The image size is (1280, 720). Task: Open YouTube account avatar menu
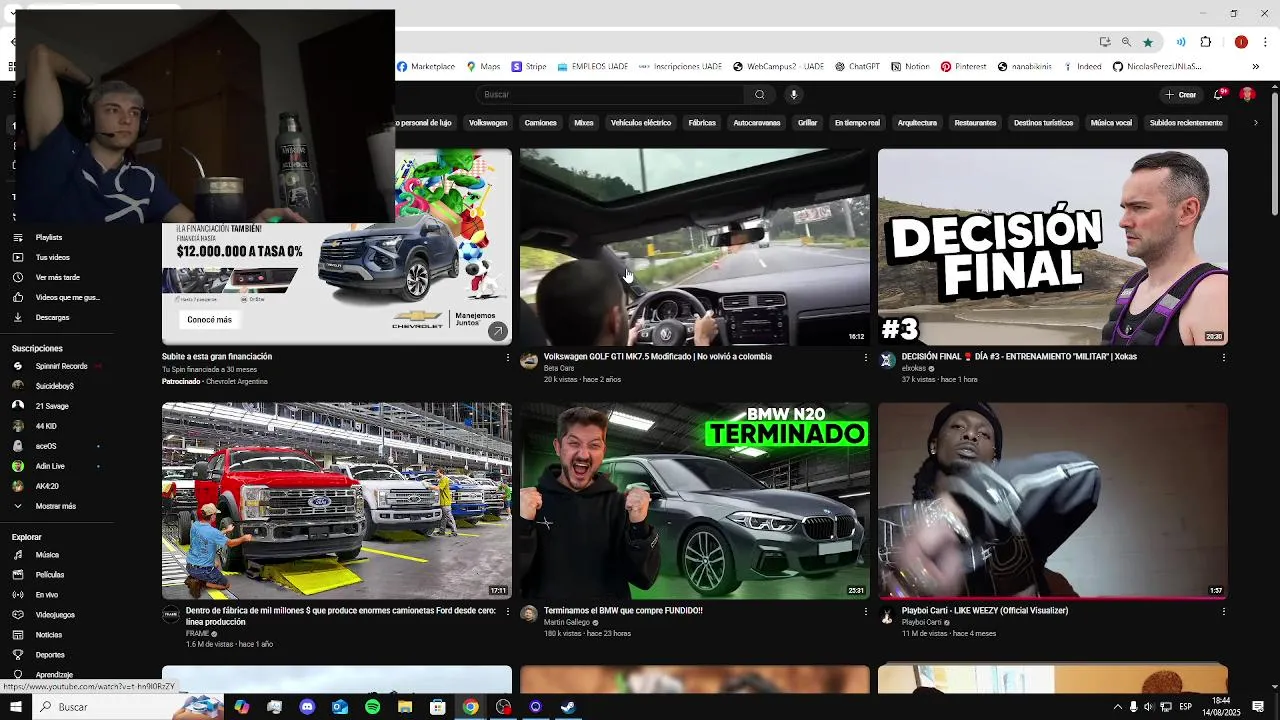click(x=1247, y=94)
